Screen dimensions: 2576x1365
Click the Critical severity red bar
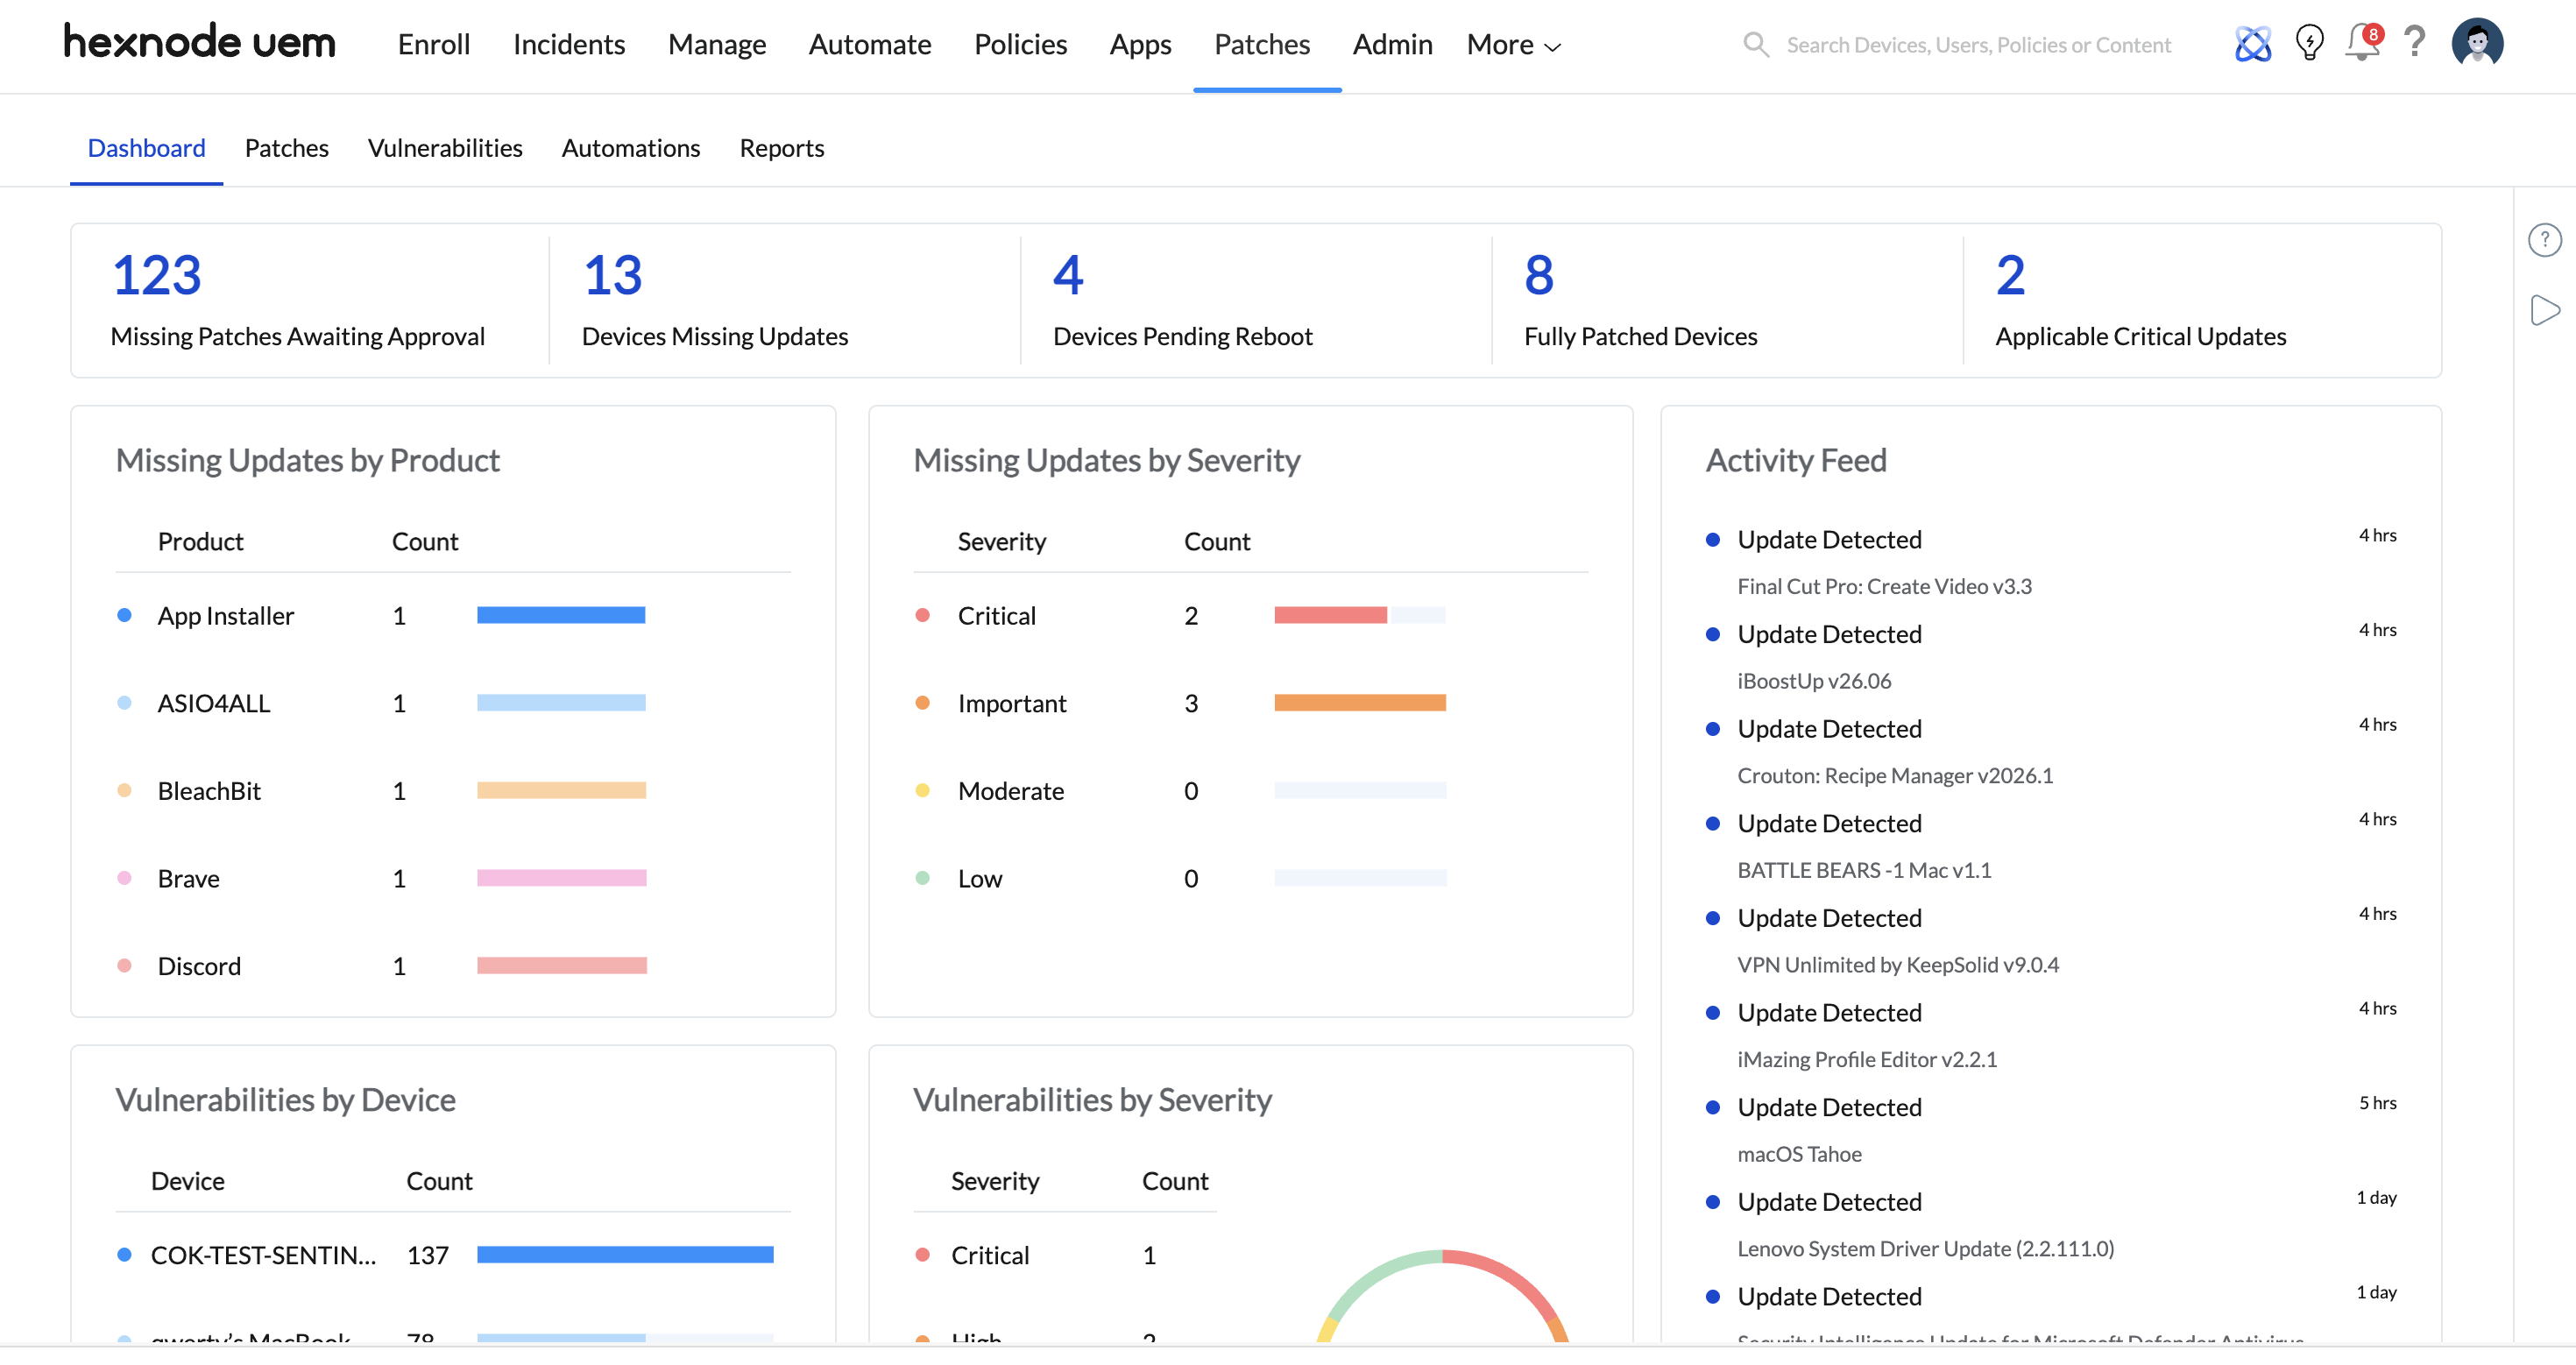[x=1330, y=615]
